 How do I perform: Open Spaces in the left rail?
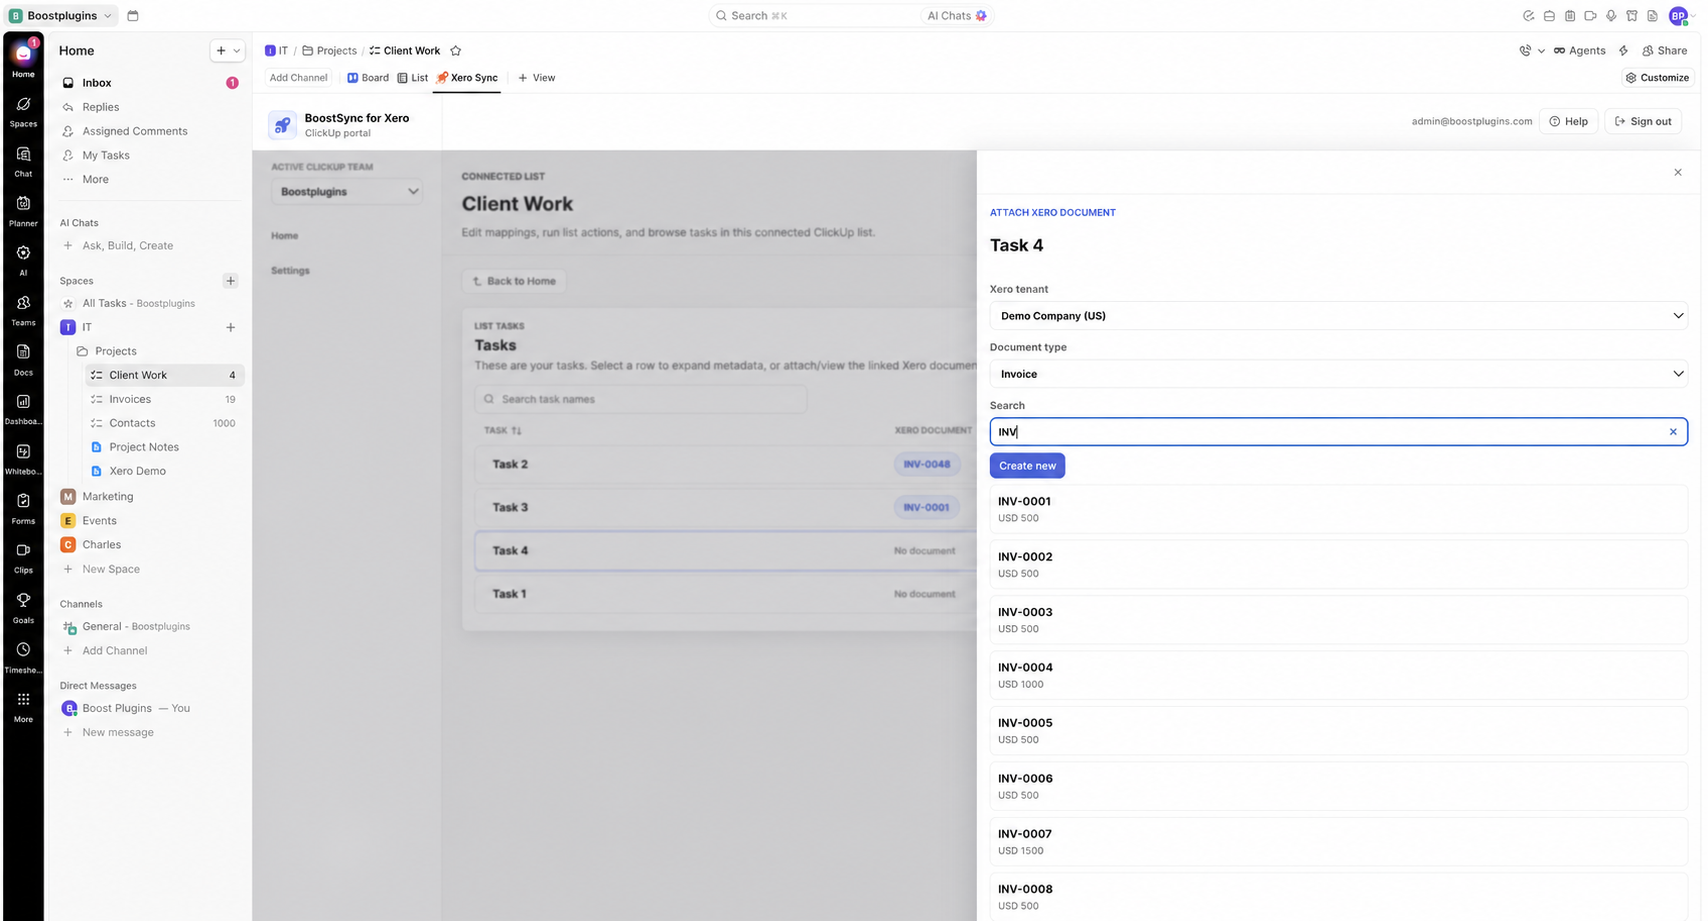click(x=23, y=111)
